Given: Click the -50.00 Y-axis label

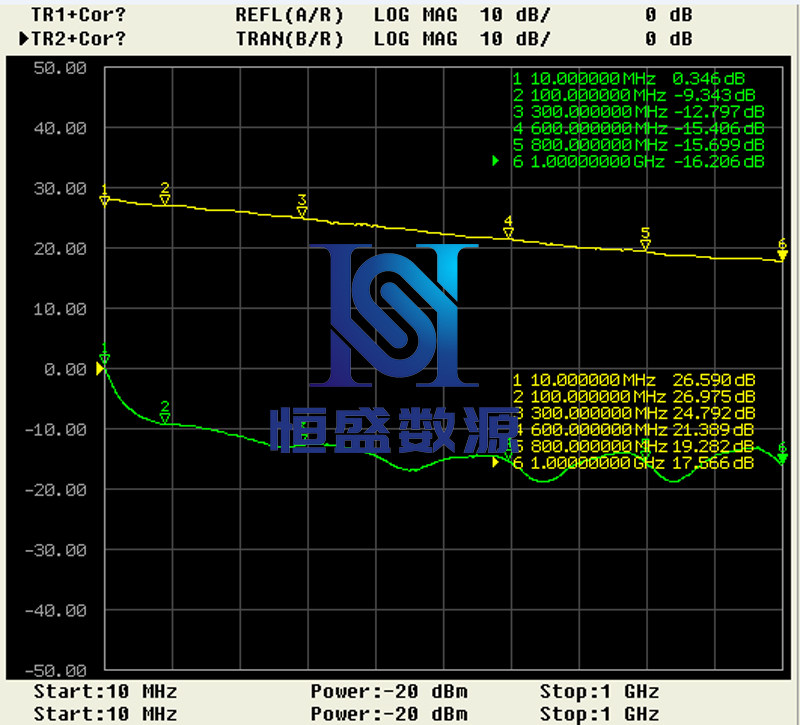Looking at the screenshot, I should click(x=56, y=671).
